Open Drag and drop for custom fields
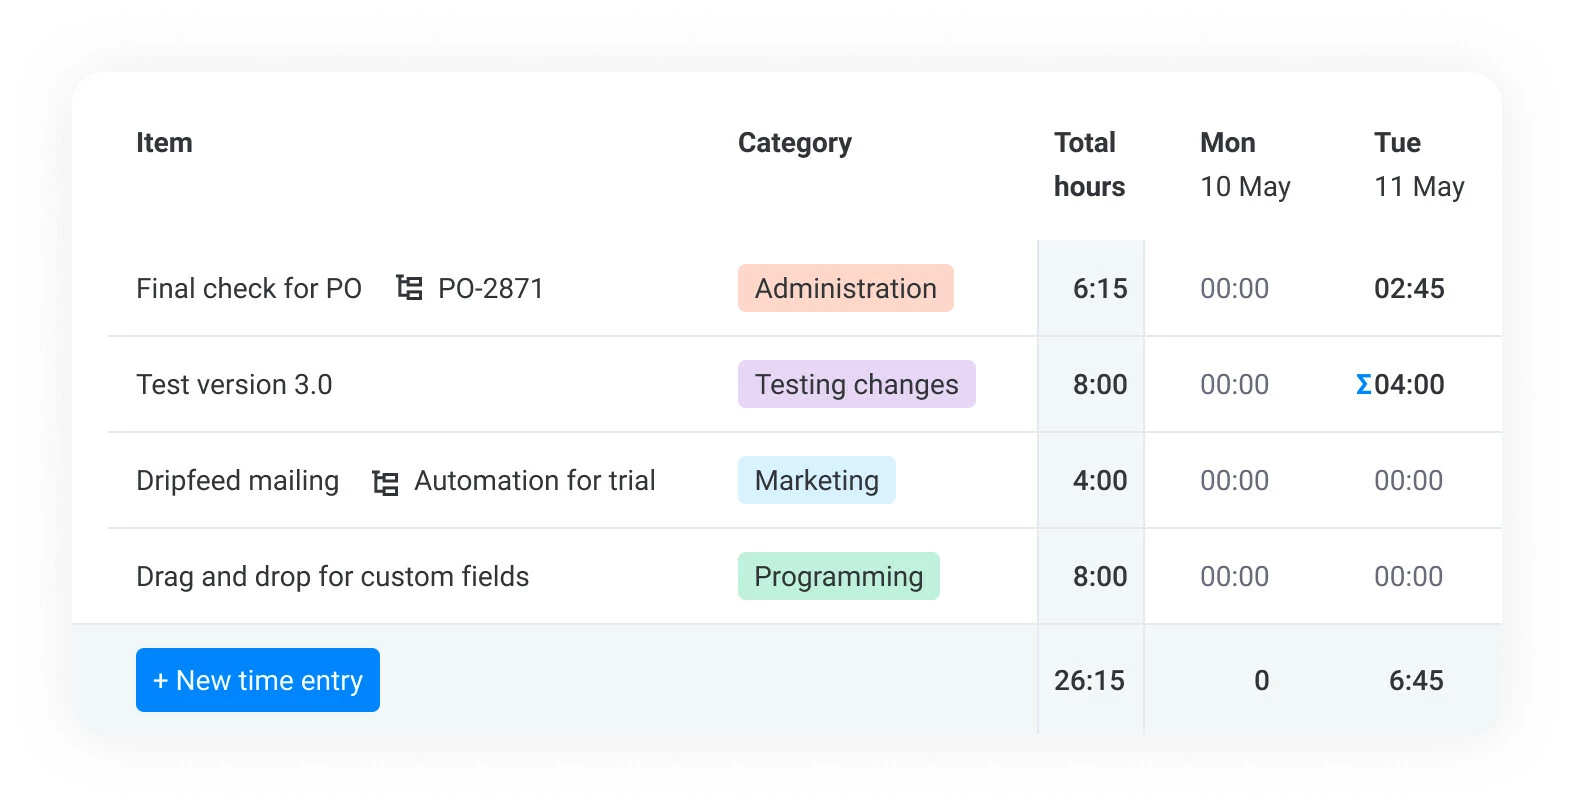1574x808 pixels. point(333,577)
